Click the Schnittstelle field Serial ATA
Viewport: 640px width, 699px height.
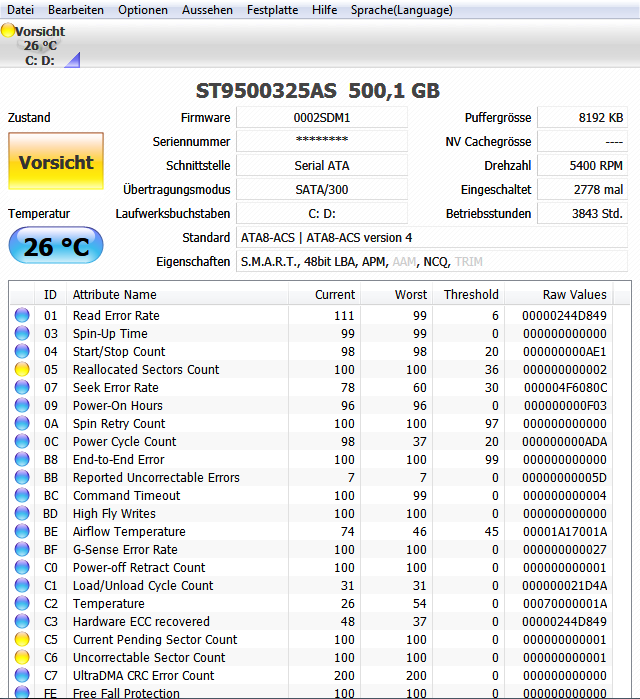(x=322, y=165)
